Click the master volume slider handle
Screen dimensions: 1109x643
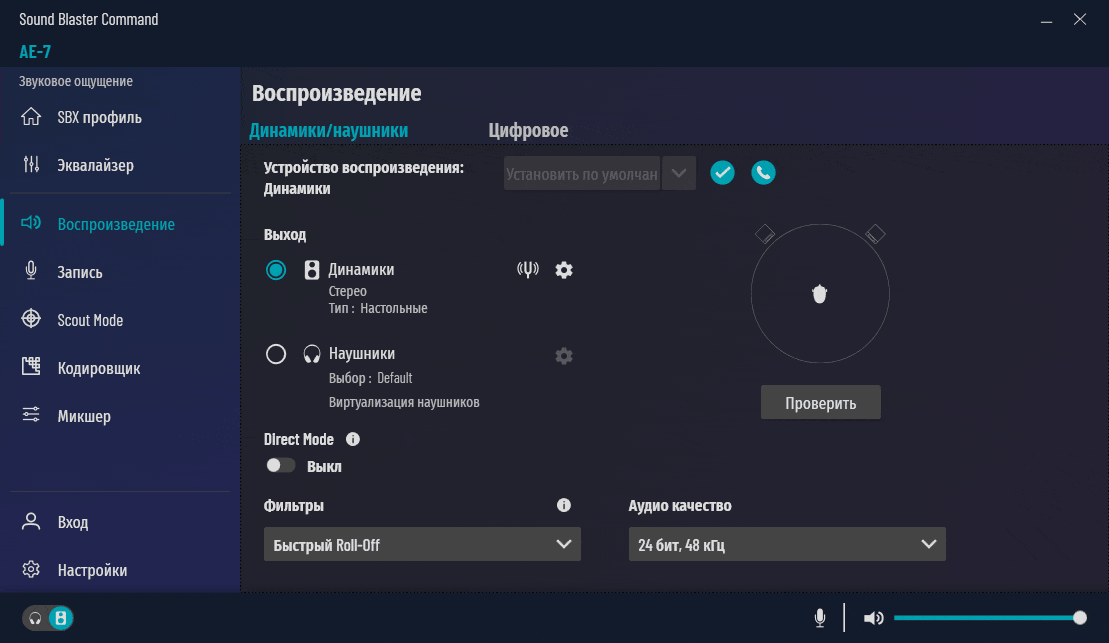(x=1079, y=618)
